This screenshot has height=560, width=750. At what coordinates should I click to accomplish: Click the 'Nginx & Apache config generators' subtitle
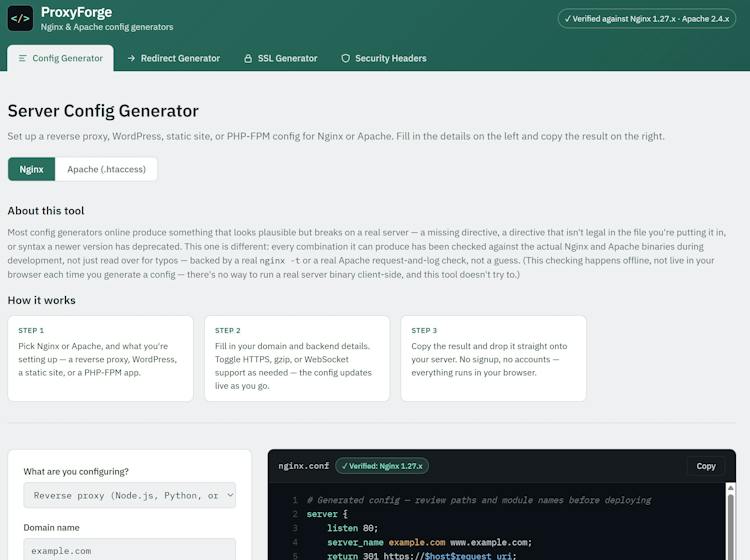point(107,27)
